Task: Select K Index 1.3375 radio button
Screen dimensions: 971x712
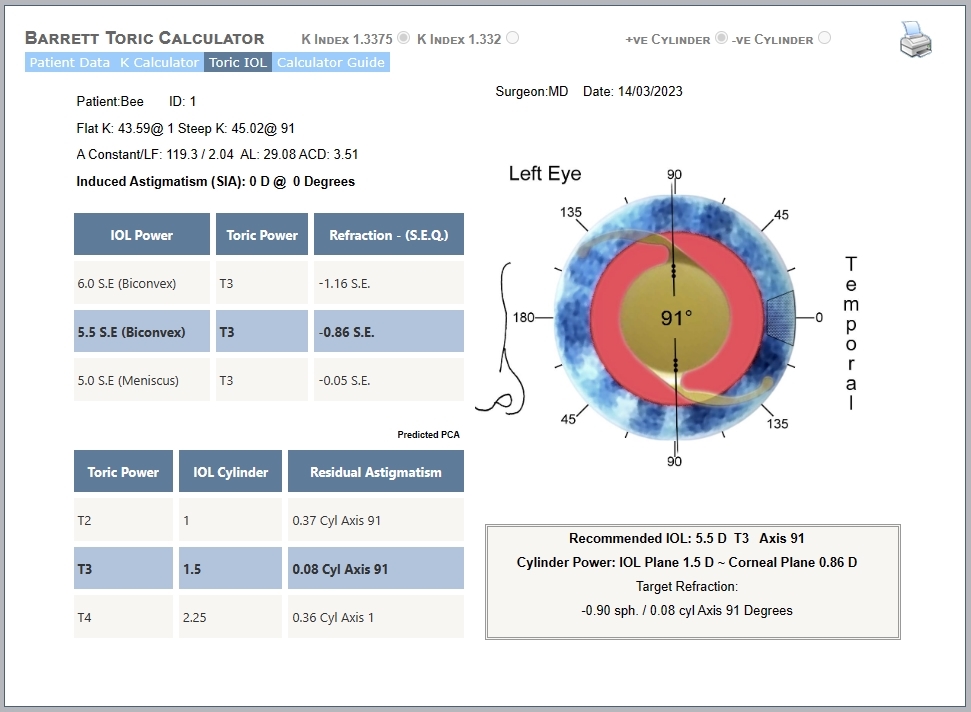Action: [x=404, y=38]
